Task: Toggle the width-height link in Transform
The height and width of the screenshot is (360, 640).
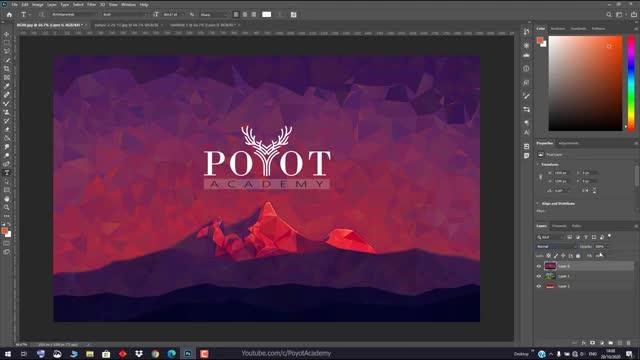Action: [540, 177]
